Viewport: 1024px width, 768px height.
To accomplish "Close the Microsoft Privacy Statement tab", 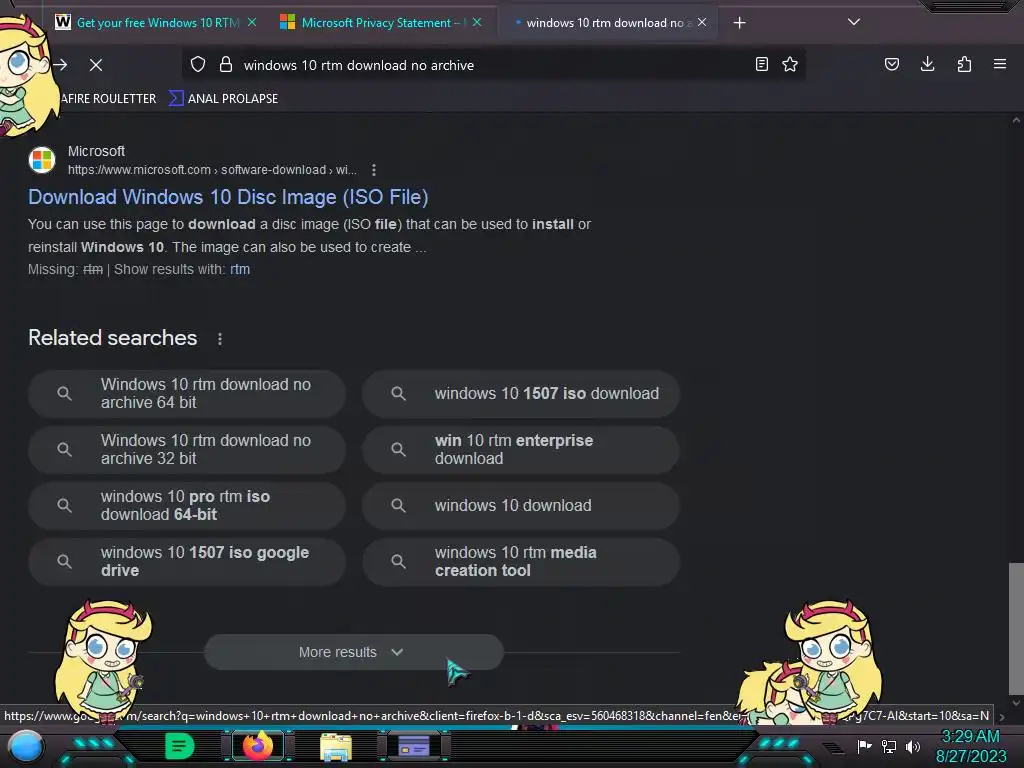I will pos(477,22).
